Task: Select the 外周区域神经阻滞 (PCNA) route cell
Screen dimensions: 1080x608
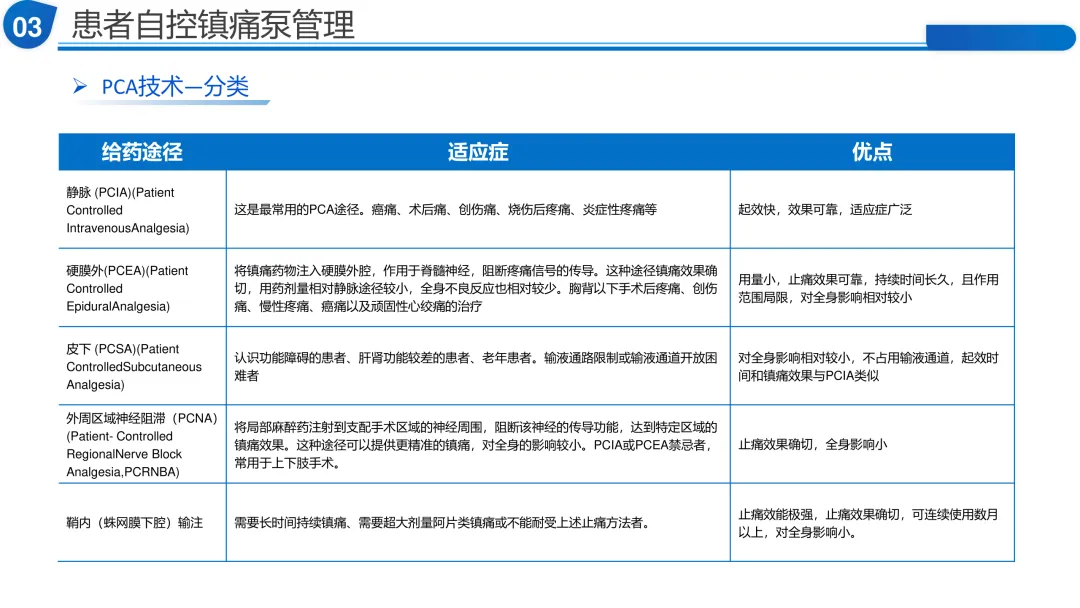Action: (143, 445)
